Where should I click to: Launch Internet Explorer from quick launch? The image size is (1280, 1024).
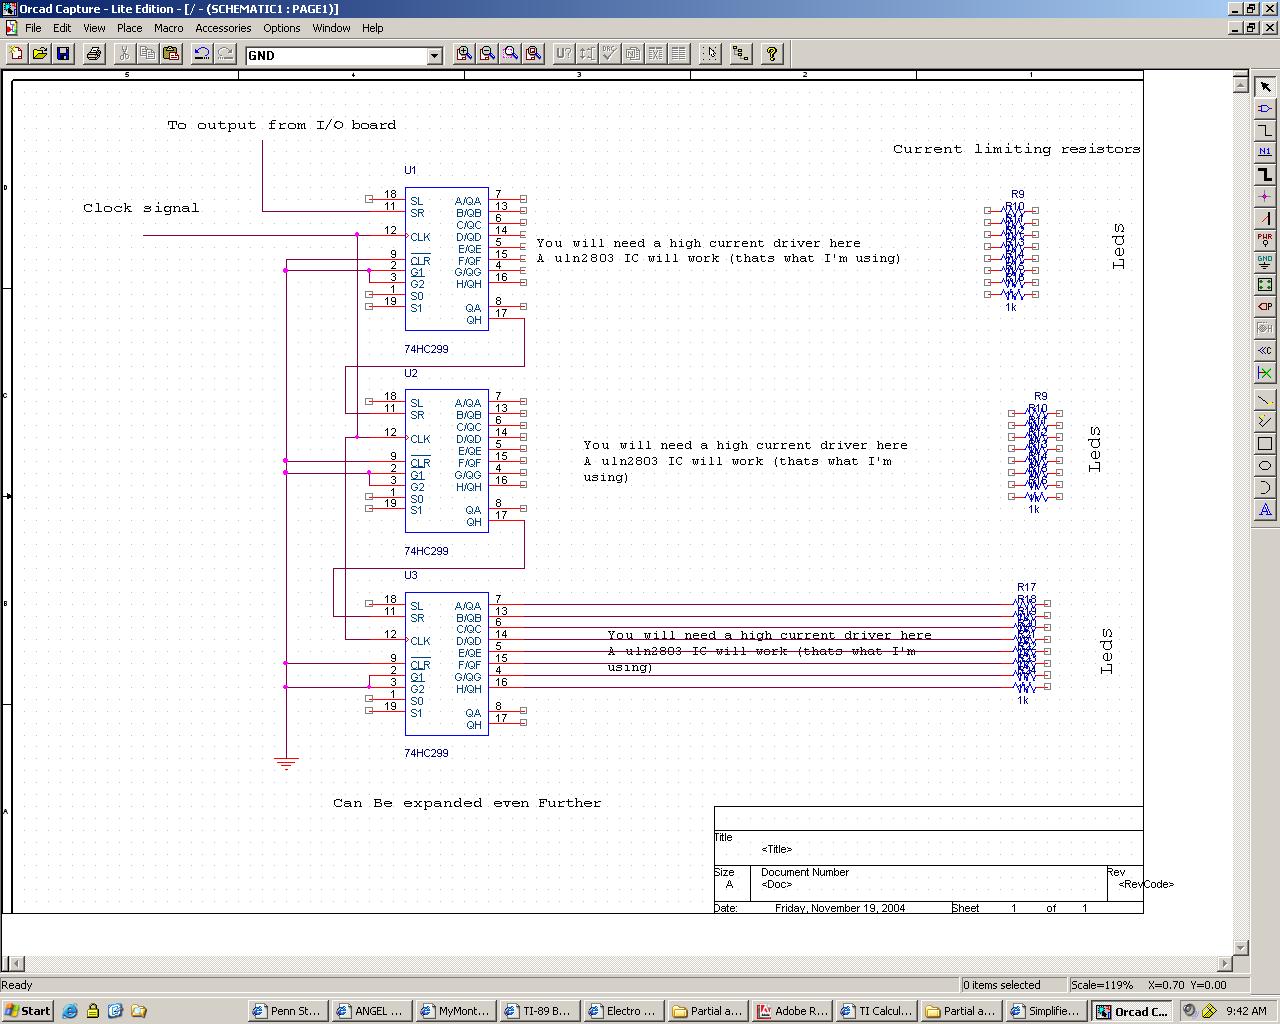coord(70,1011)
